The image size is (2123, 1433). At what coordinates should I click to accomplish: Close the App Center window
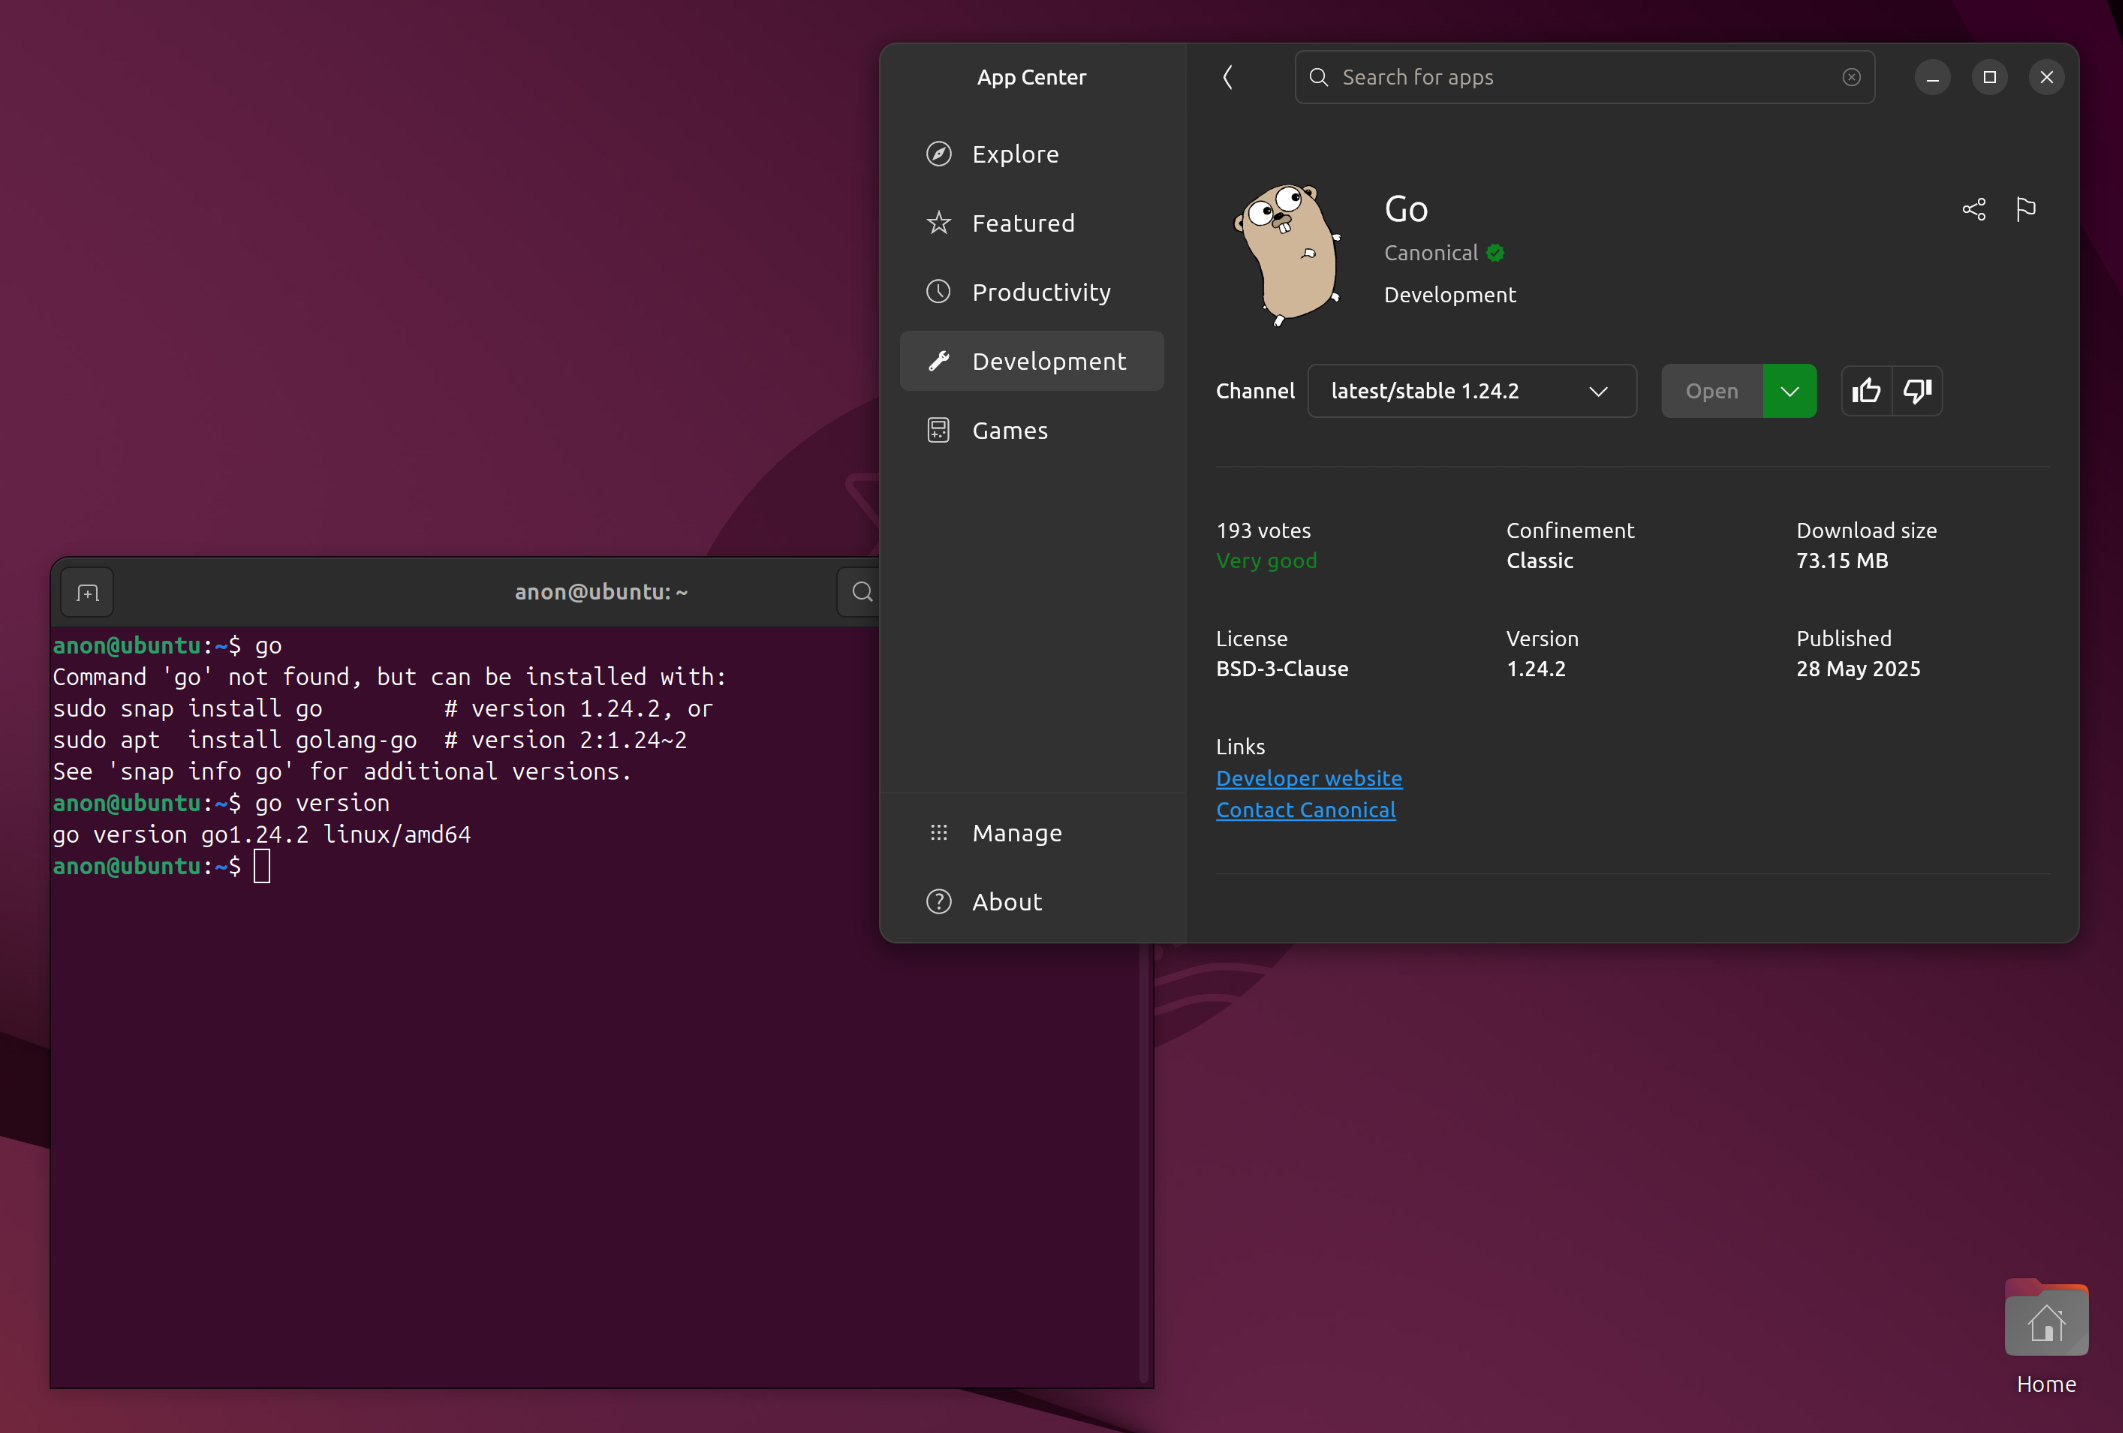click(x=2046, y=77)
